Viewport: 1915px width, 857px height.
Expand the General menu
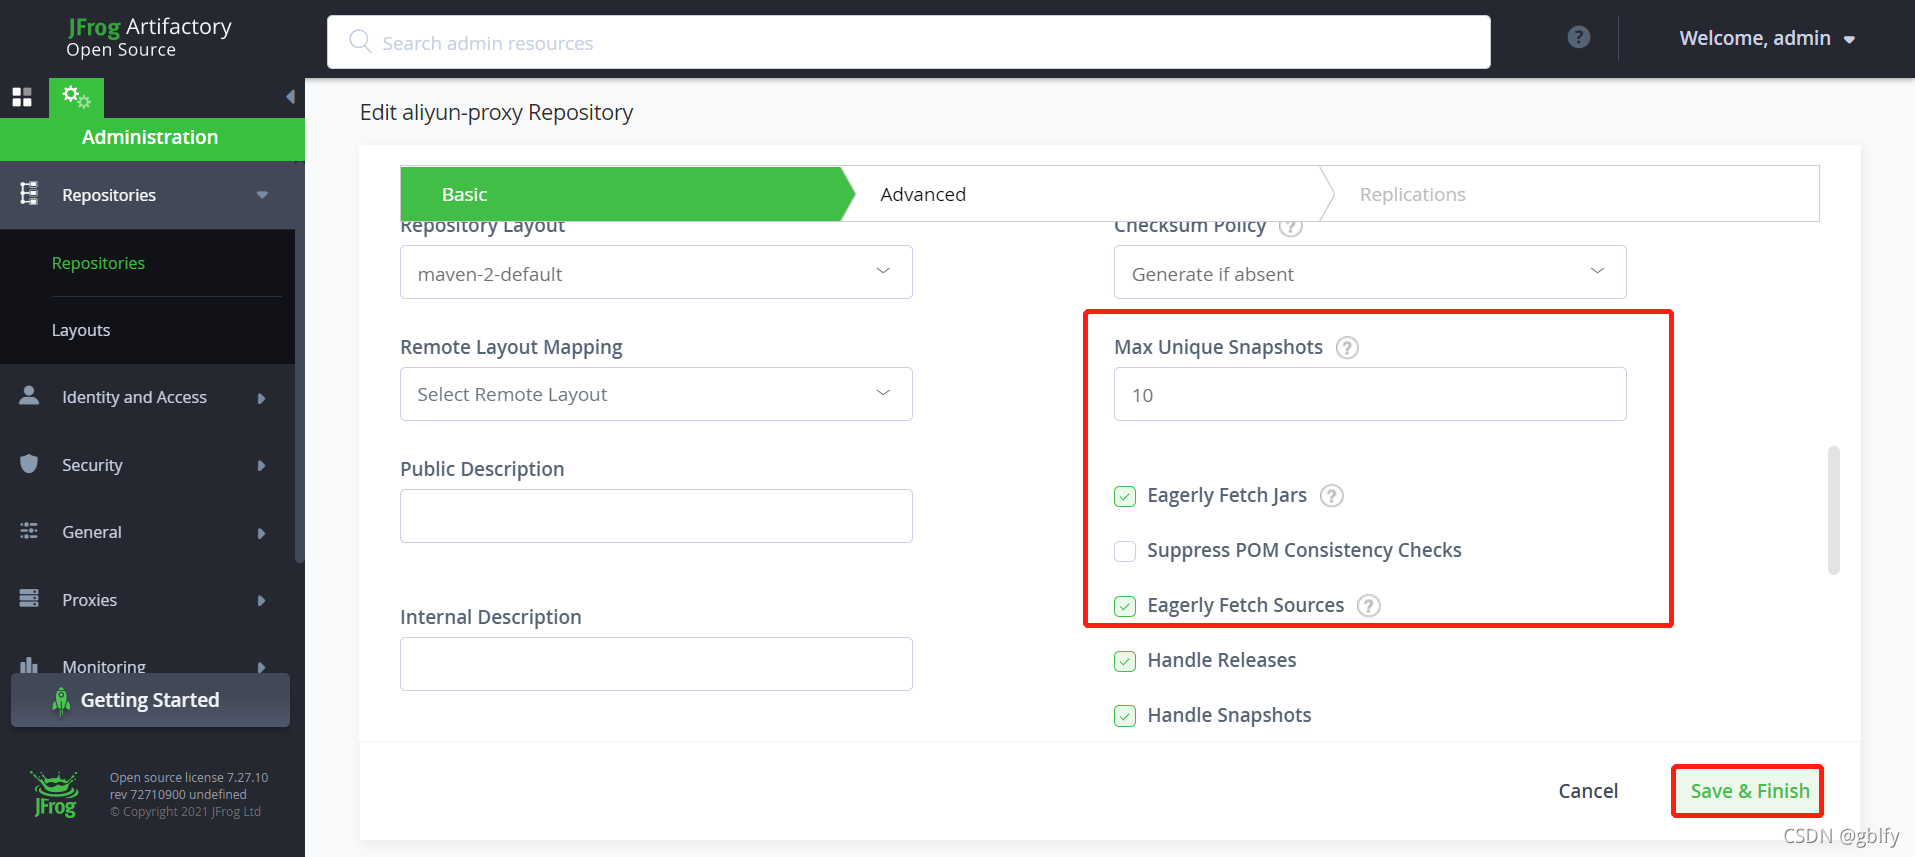[x=261, y=533]
